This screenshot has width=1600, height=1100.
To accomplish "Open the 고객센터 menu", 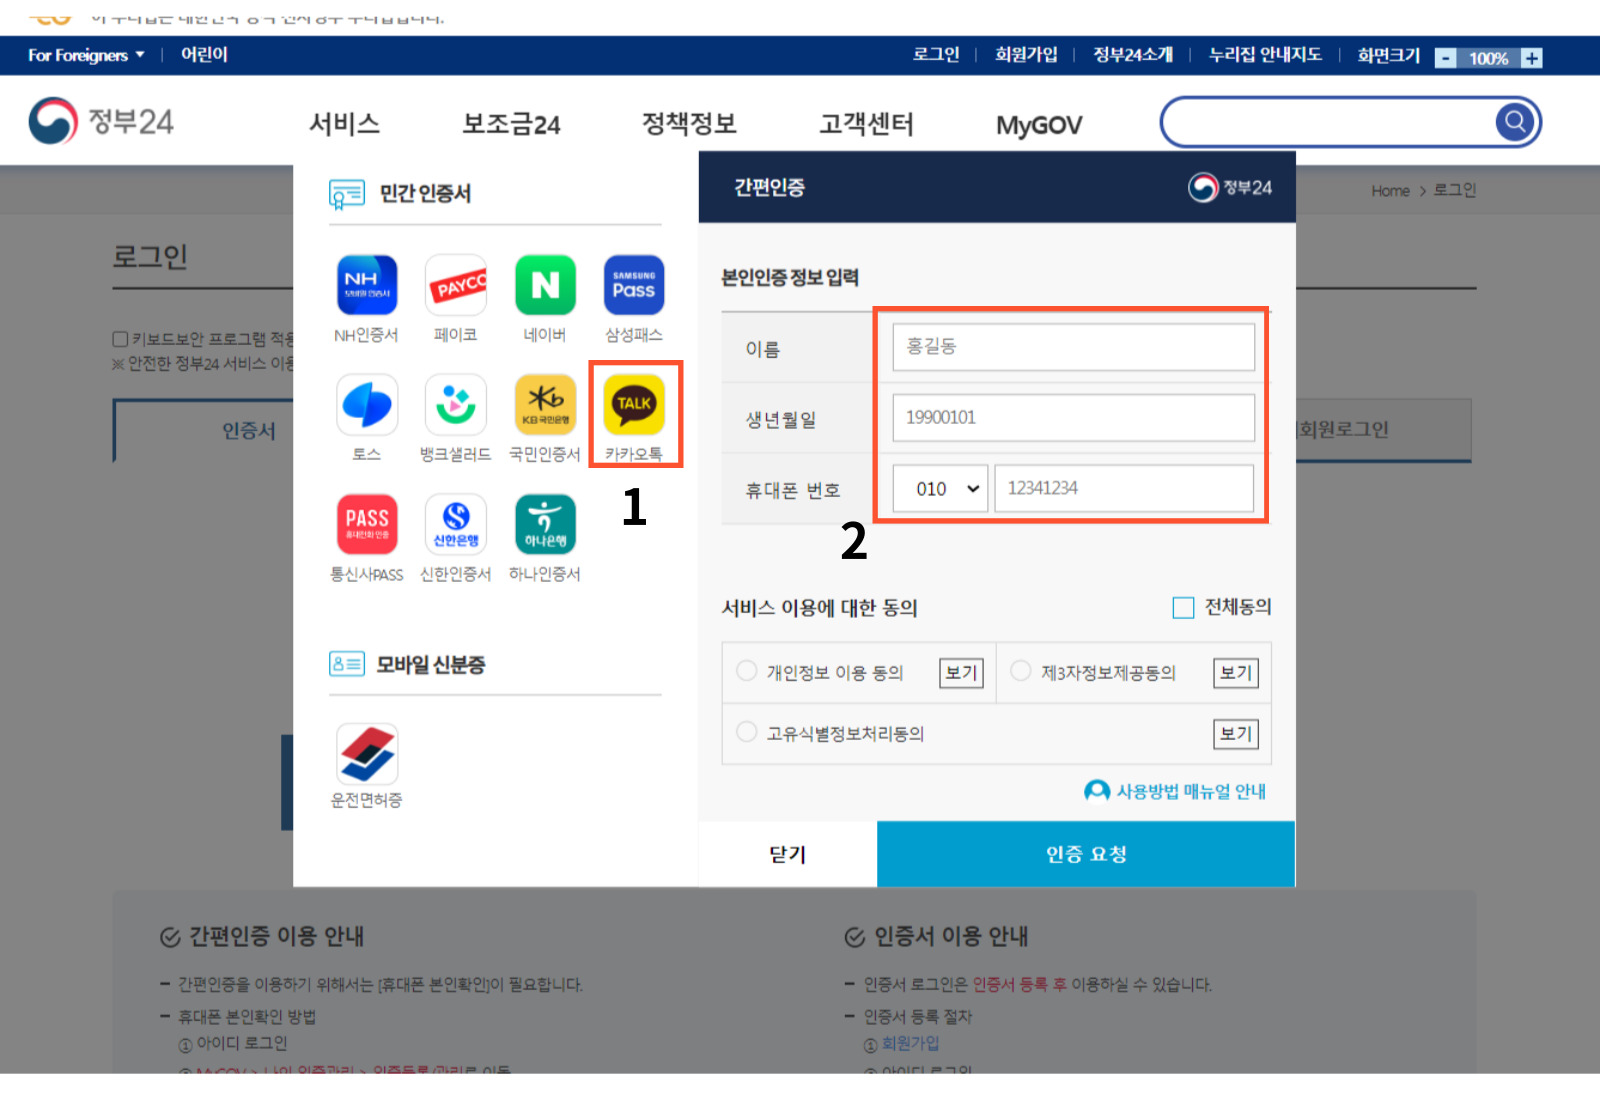I will click(866, 124).
